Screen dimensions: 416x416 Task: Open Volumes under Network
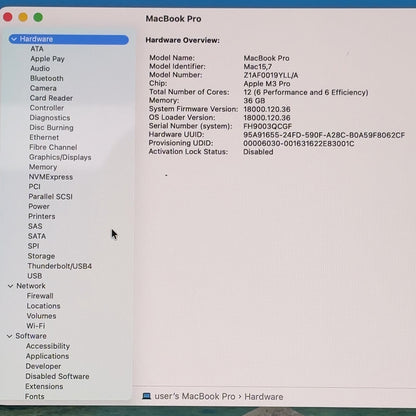[41, 316]
